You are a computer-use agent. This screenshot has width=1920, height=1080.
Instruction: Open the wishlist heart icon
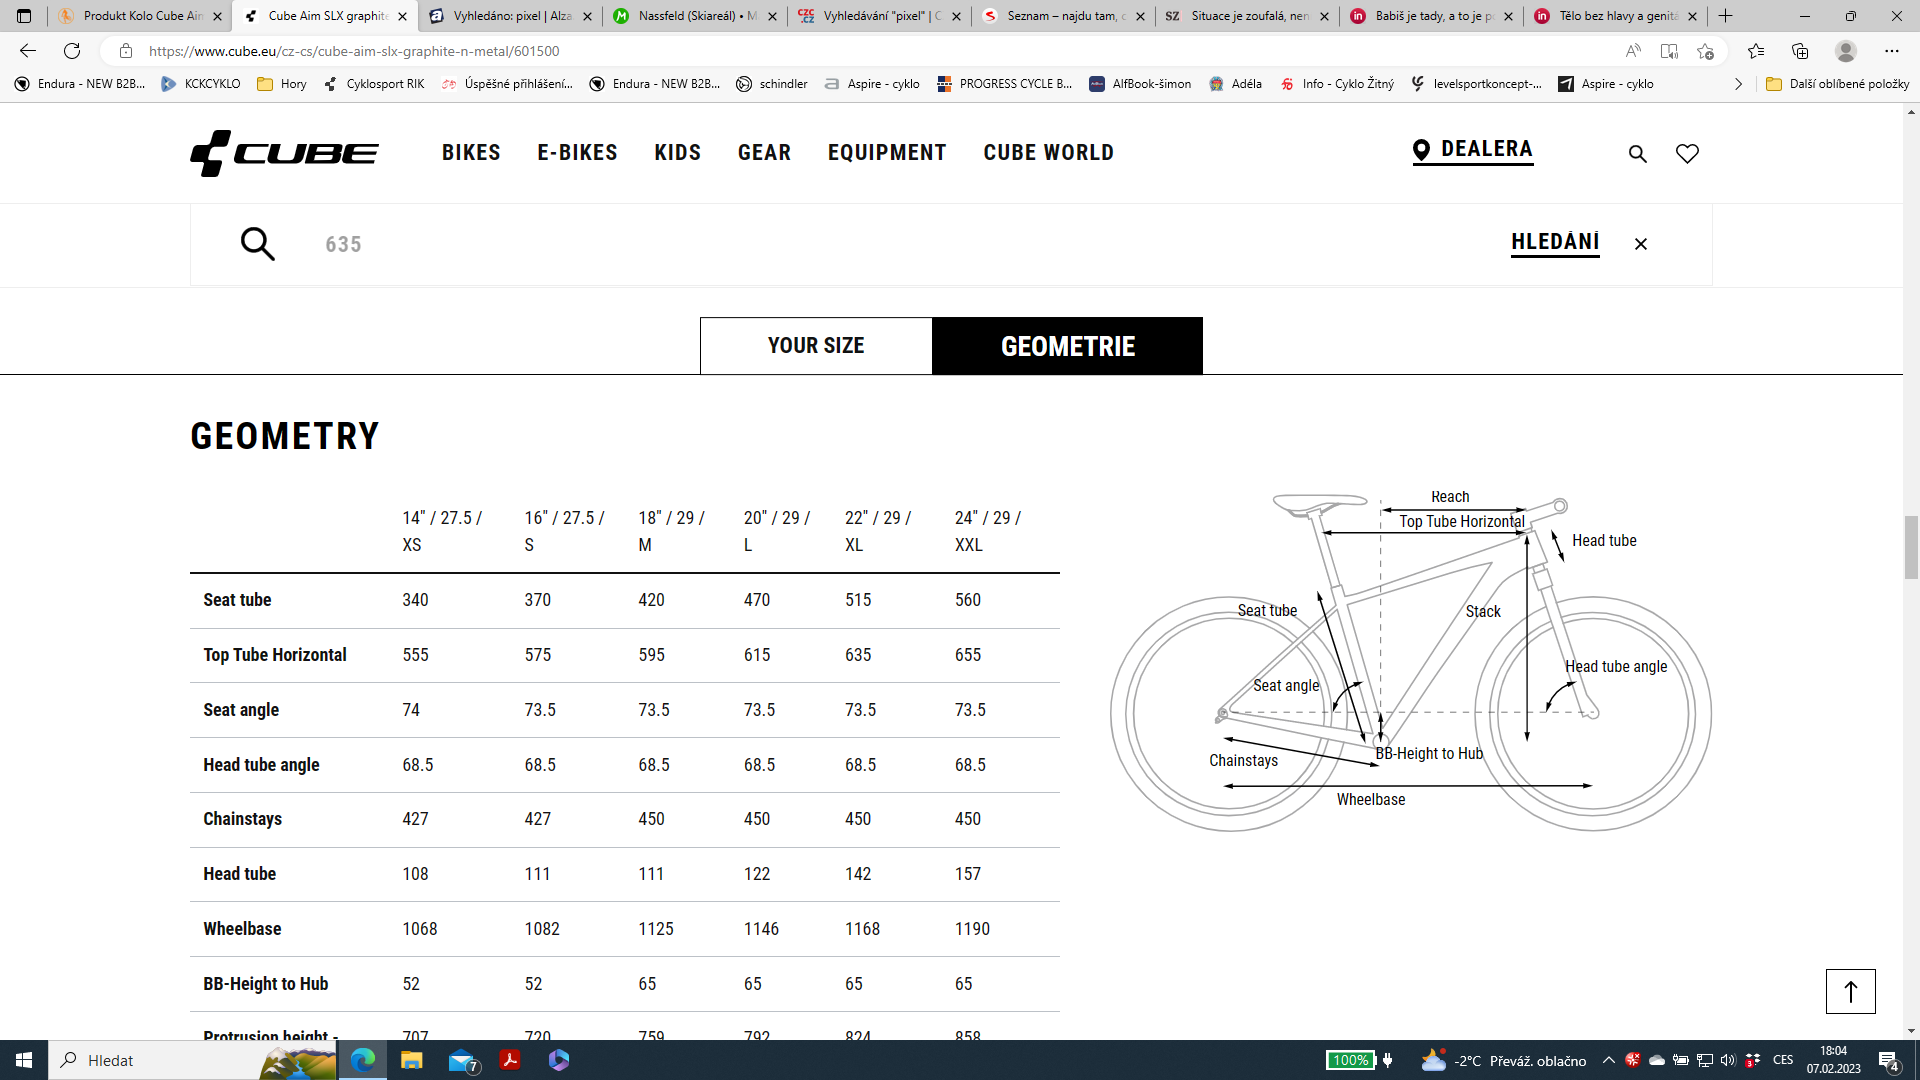(1687, 154)
